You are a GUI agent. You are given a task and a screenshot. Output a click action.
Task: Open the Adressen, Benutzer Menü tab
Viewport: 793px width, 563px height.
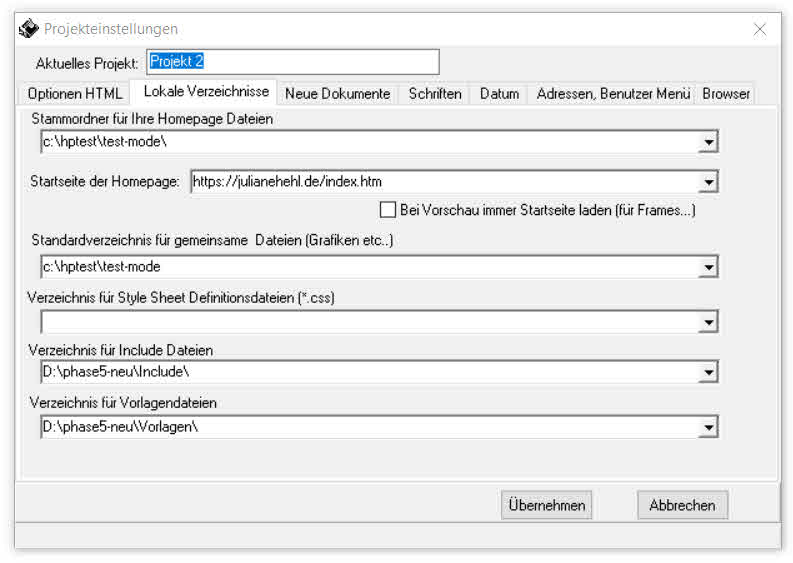coord(613,94)
